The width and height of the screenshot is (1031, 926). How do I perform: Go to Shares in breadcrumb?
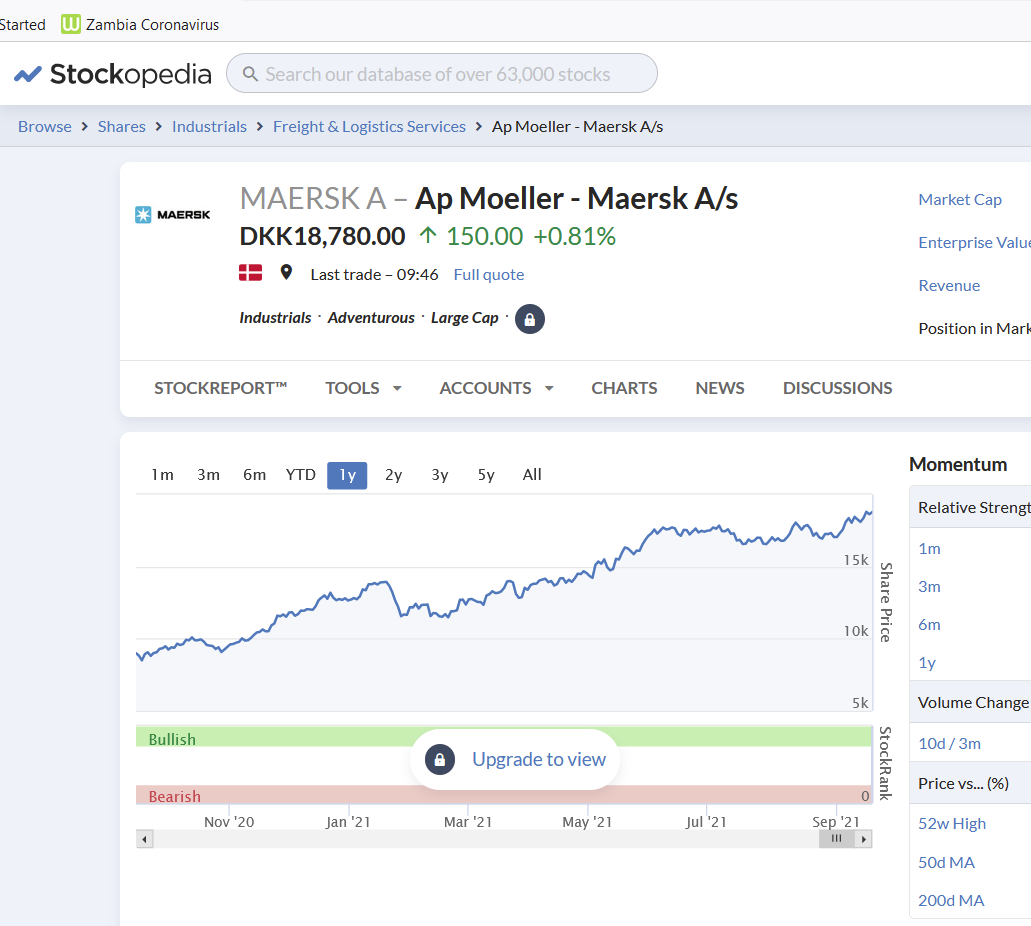point(122,126)
